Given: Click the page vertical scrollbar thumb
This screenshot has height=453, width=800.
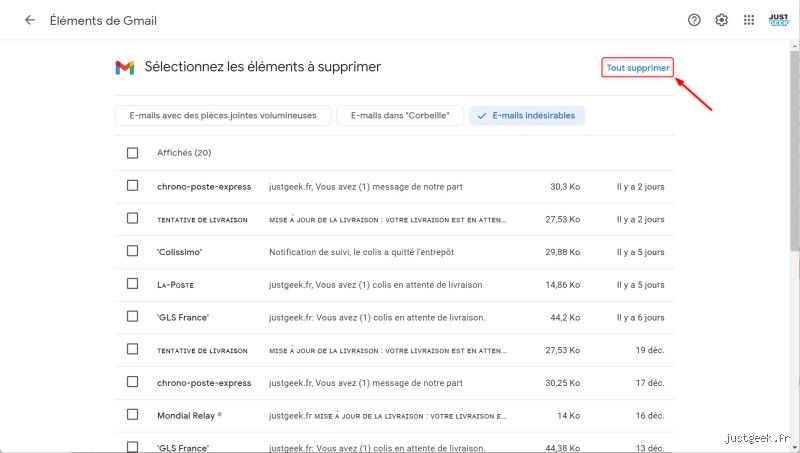Looking at the screenshot, I should click(795, 150).
